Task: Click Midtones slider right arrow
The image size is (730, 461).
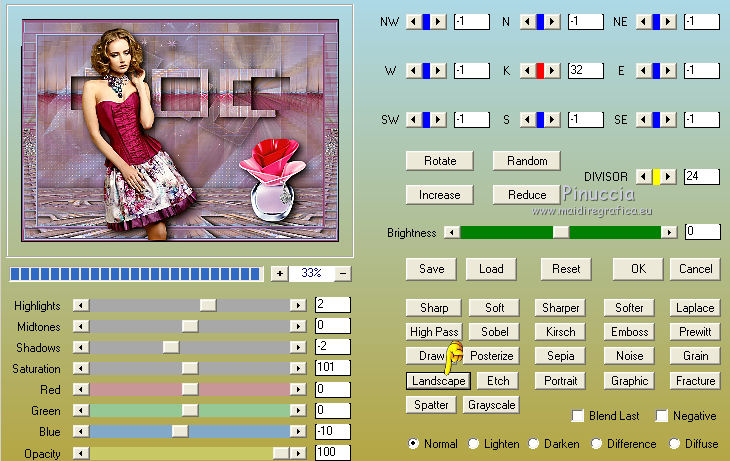Action: 298,326
